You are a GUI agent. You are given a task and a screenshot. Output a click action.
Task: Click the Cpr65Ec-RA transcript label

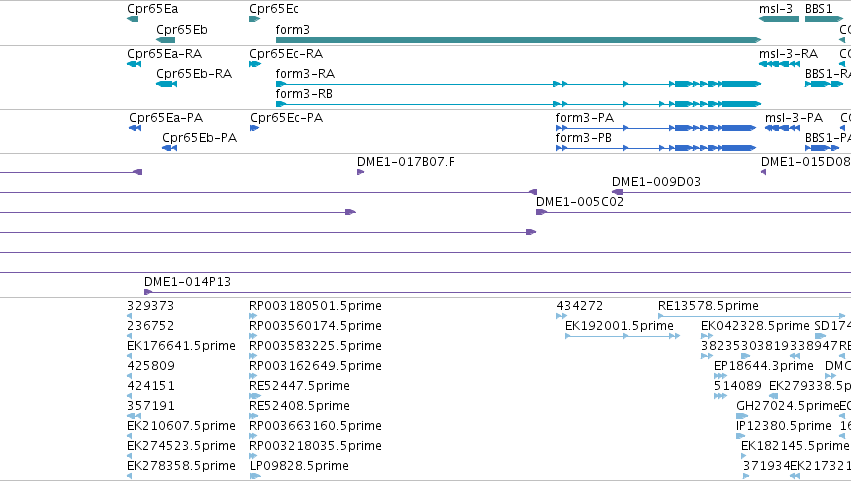(x=286, y=54)
